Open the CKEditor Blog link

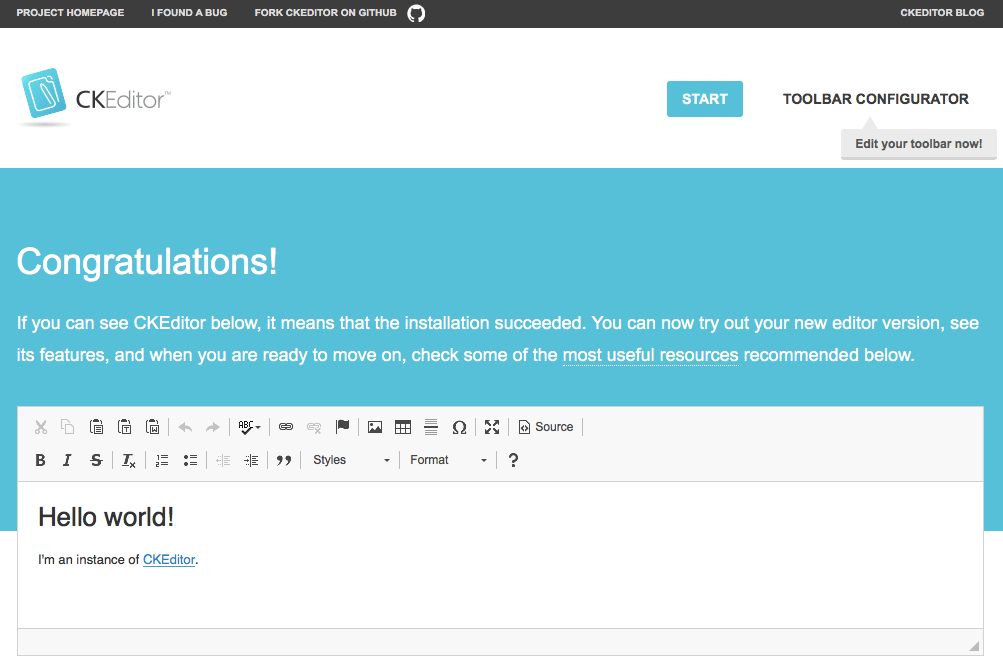point(940,13)
